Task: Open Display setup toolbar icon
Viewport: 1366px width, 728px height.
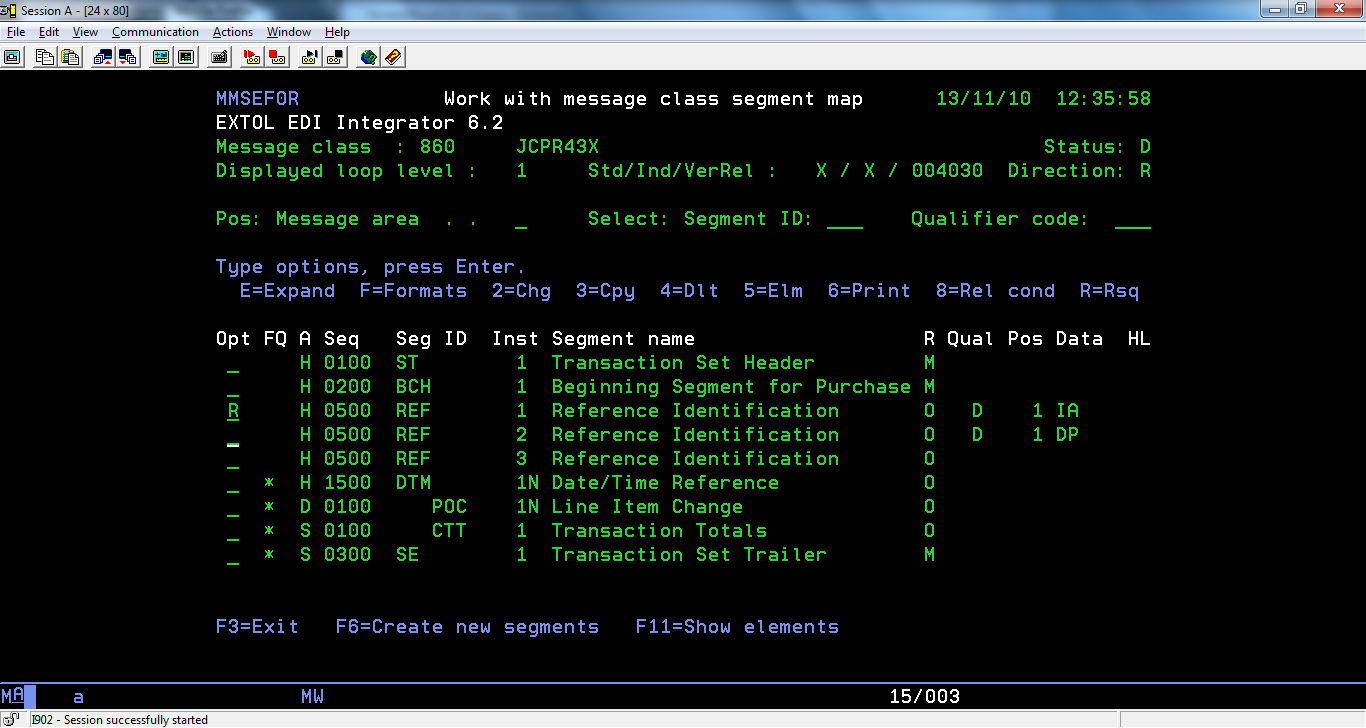Action: [161, 57]
